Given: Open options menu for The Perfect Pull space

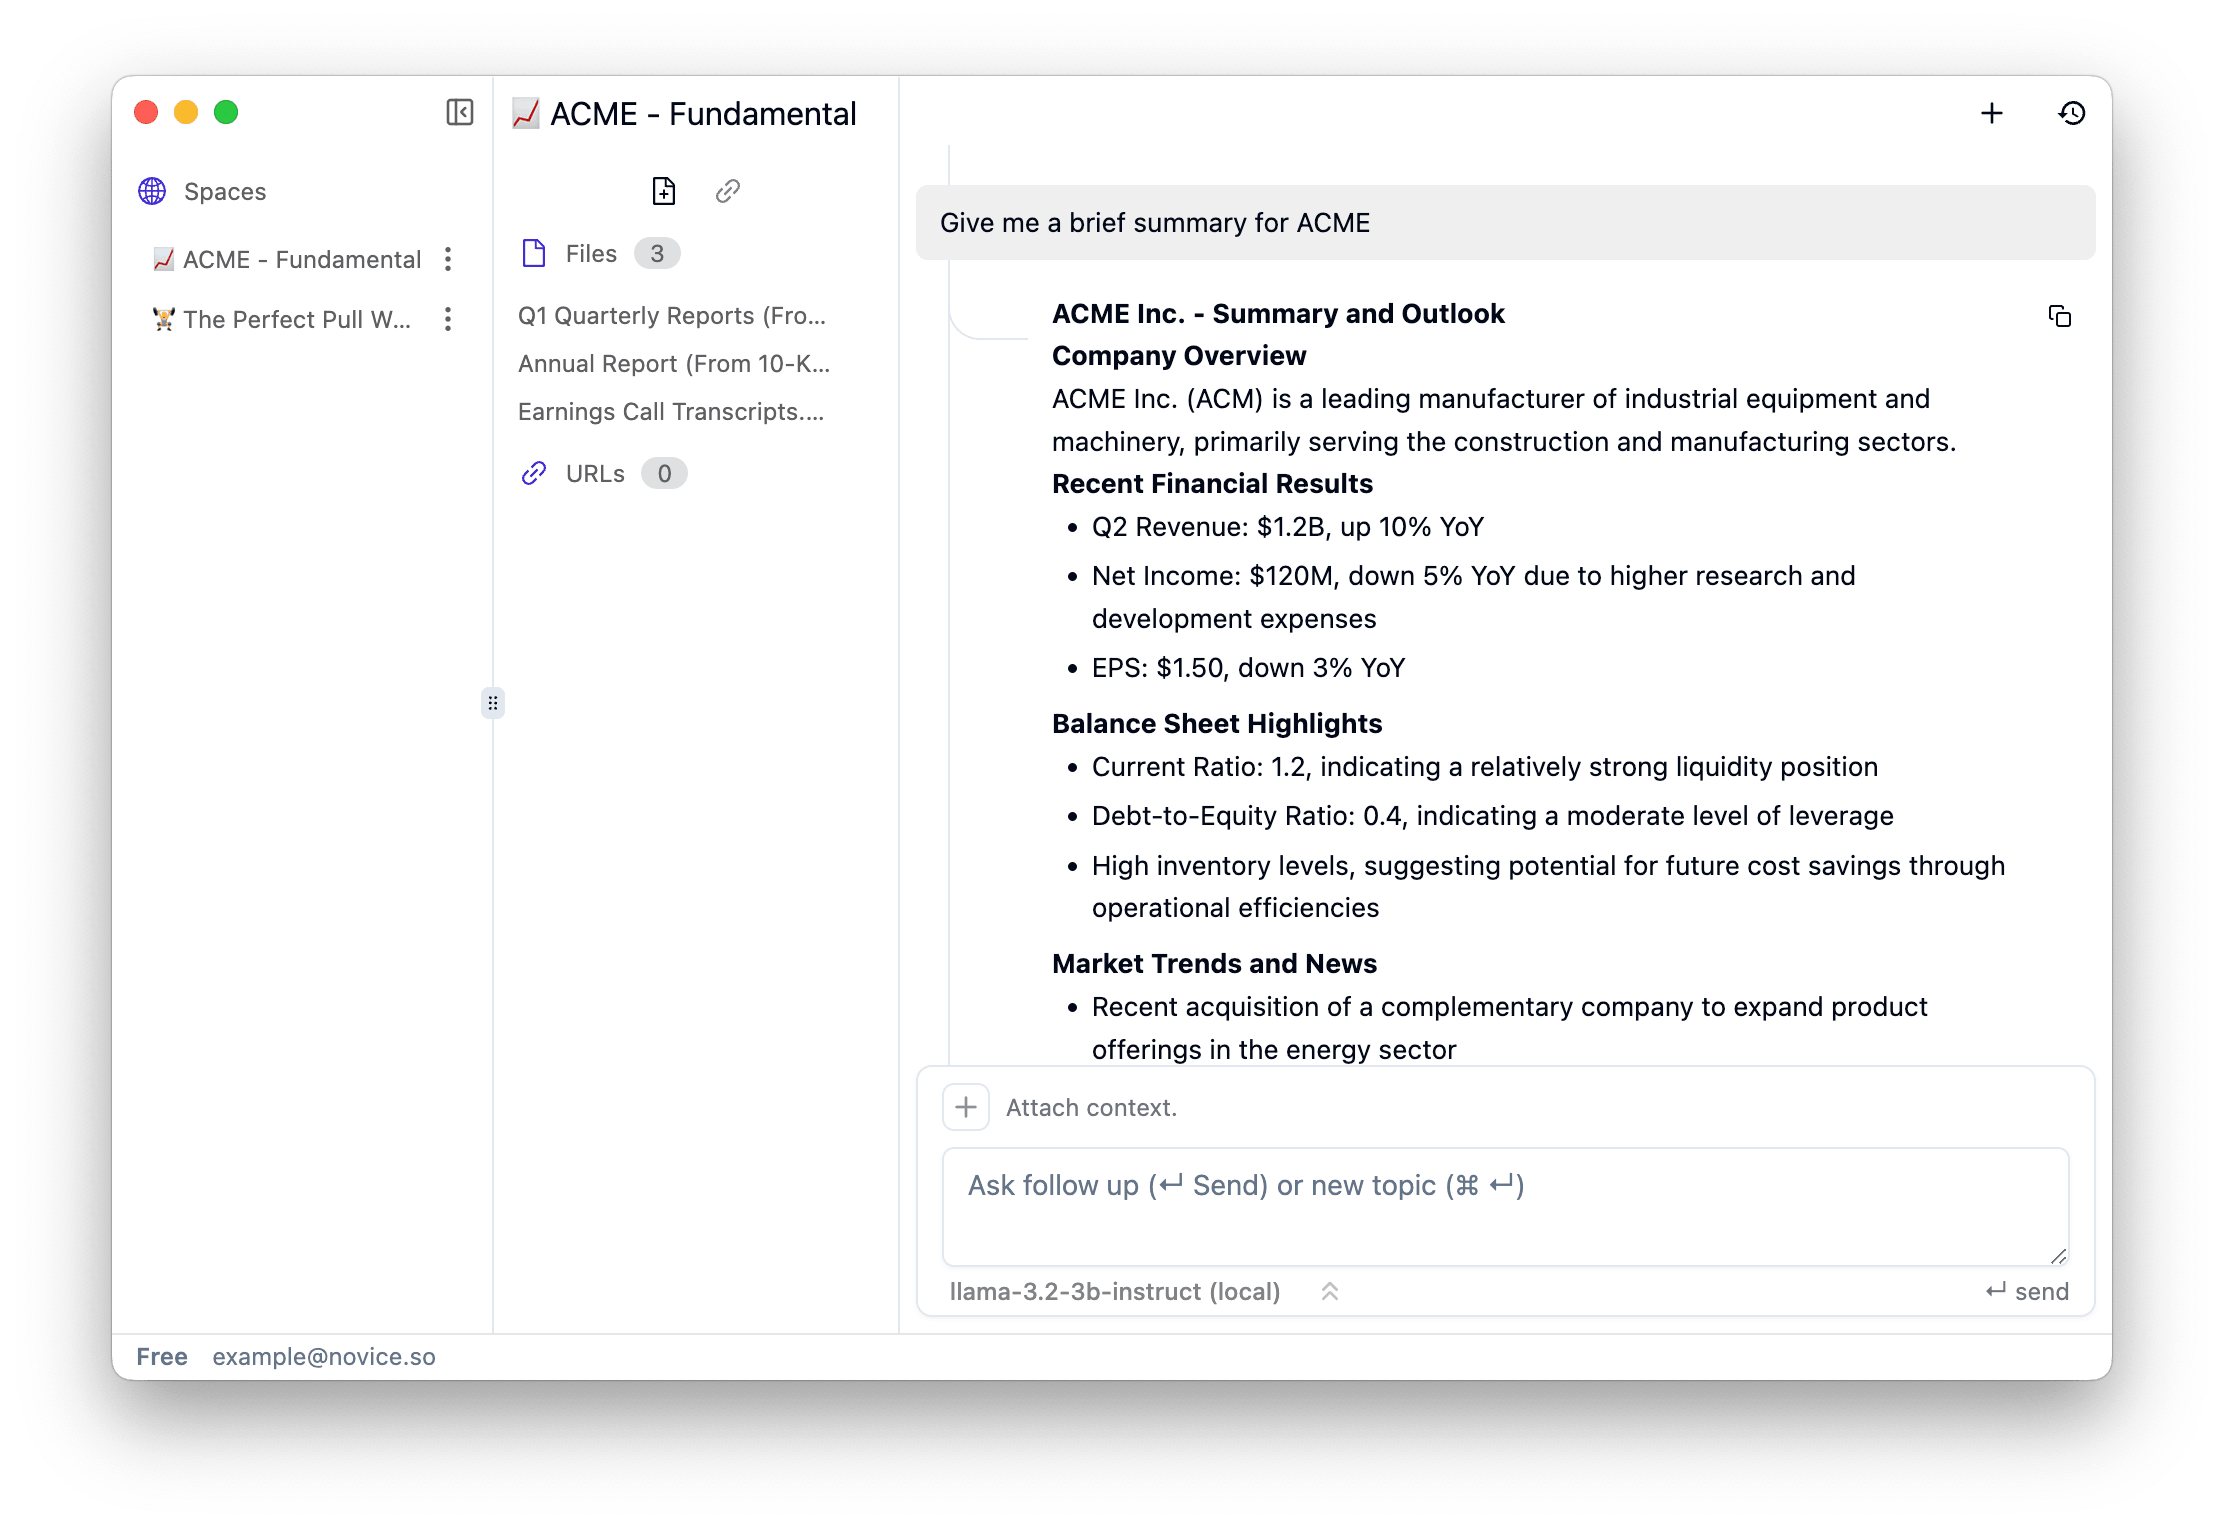Looking at the screenshot, I should [x=448, y=320].
